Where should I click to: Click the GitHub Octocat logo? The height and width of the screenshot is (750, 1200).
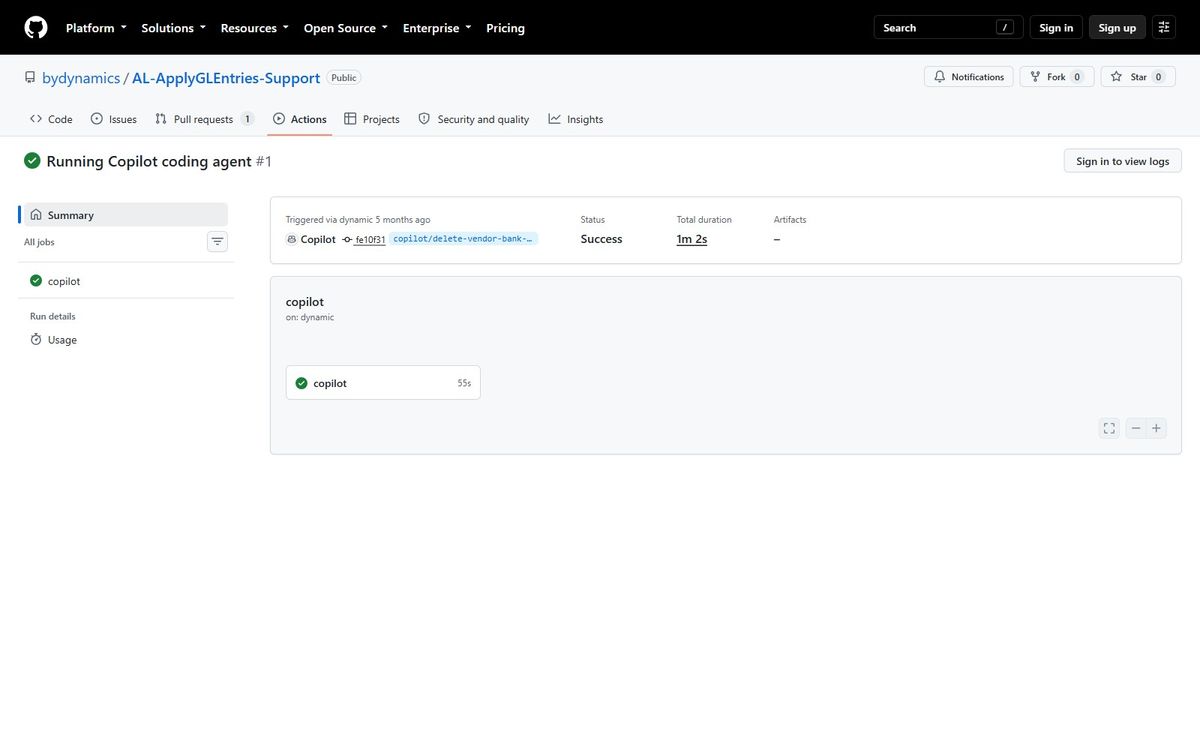pos(36,28)
